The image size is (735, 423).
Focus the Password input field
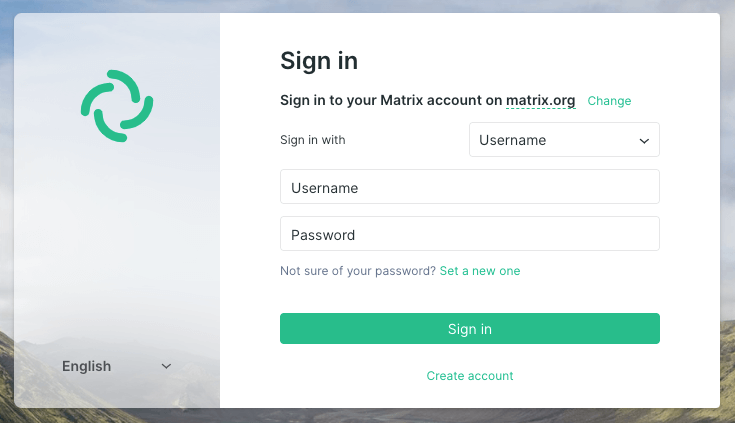[x=469, y=235]
